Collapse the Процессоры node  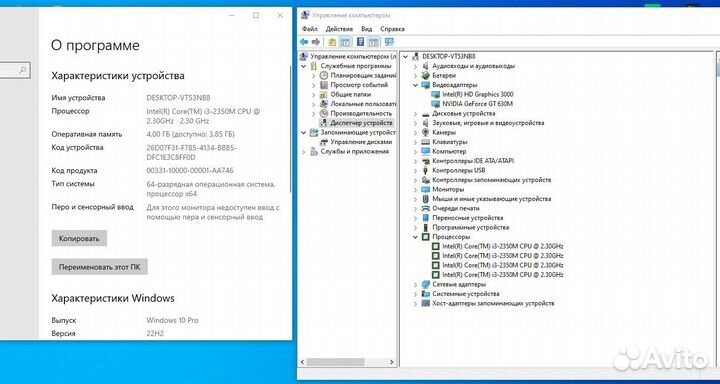pos(415,237)
